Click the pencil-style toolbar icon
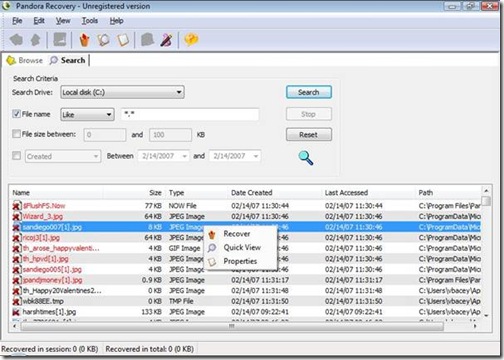Image resolution: width=504 pixels, height=360 pixels. pyautogui.click(x=166, y=40)
